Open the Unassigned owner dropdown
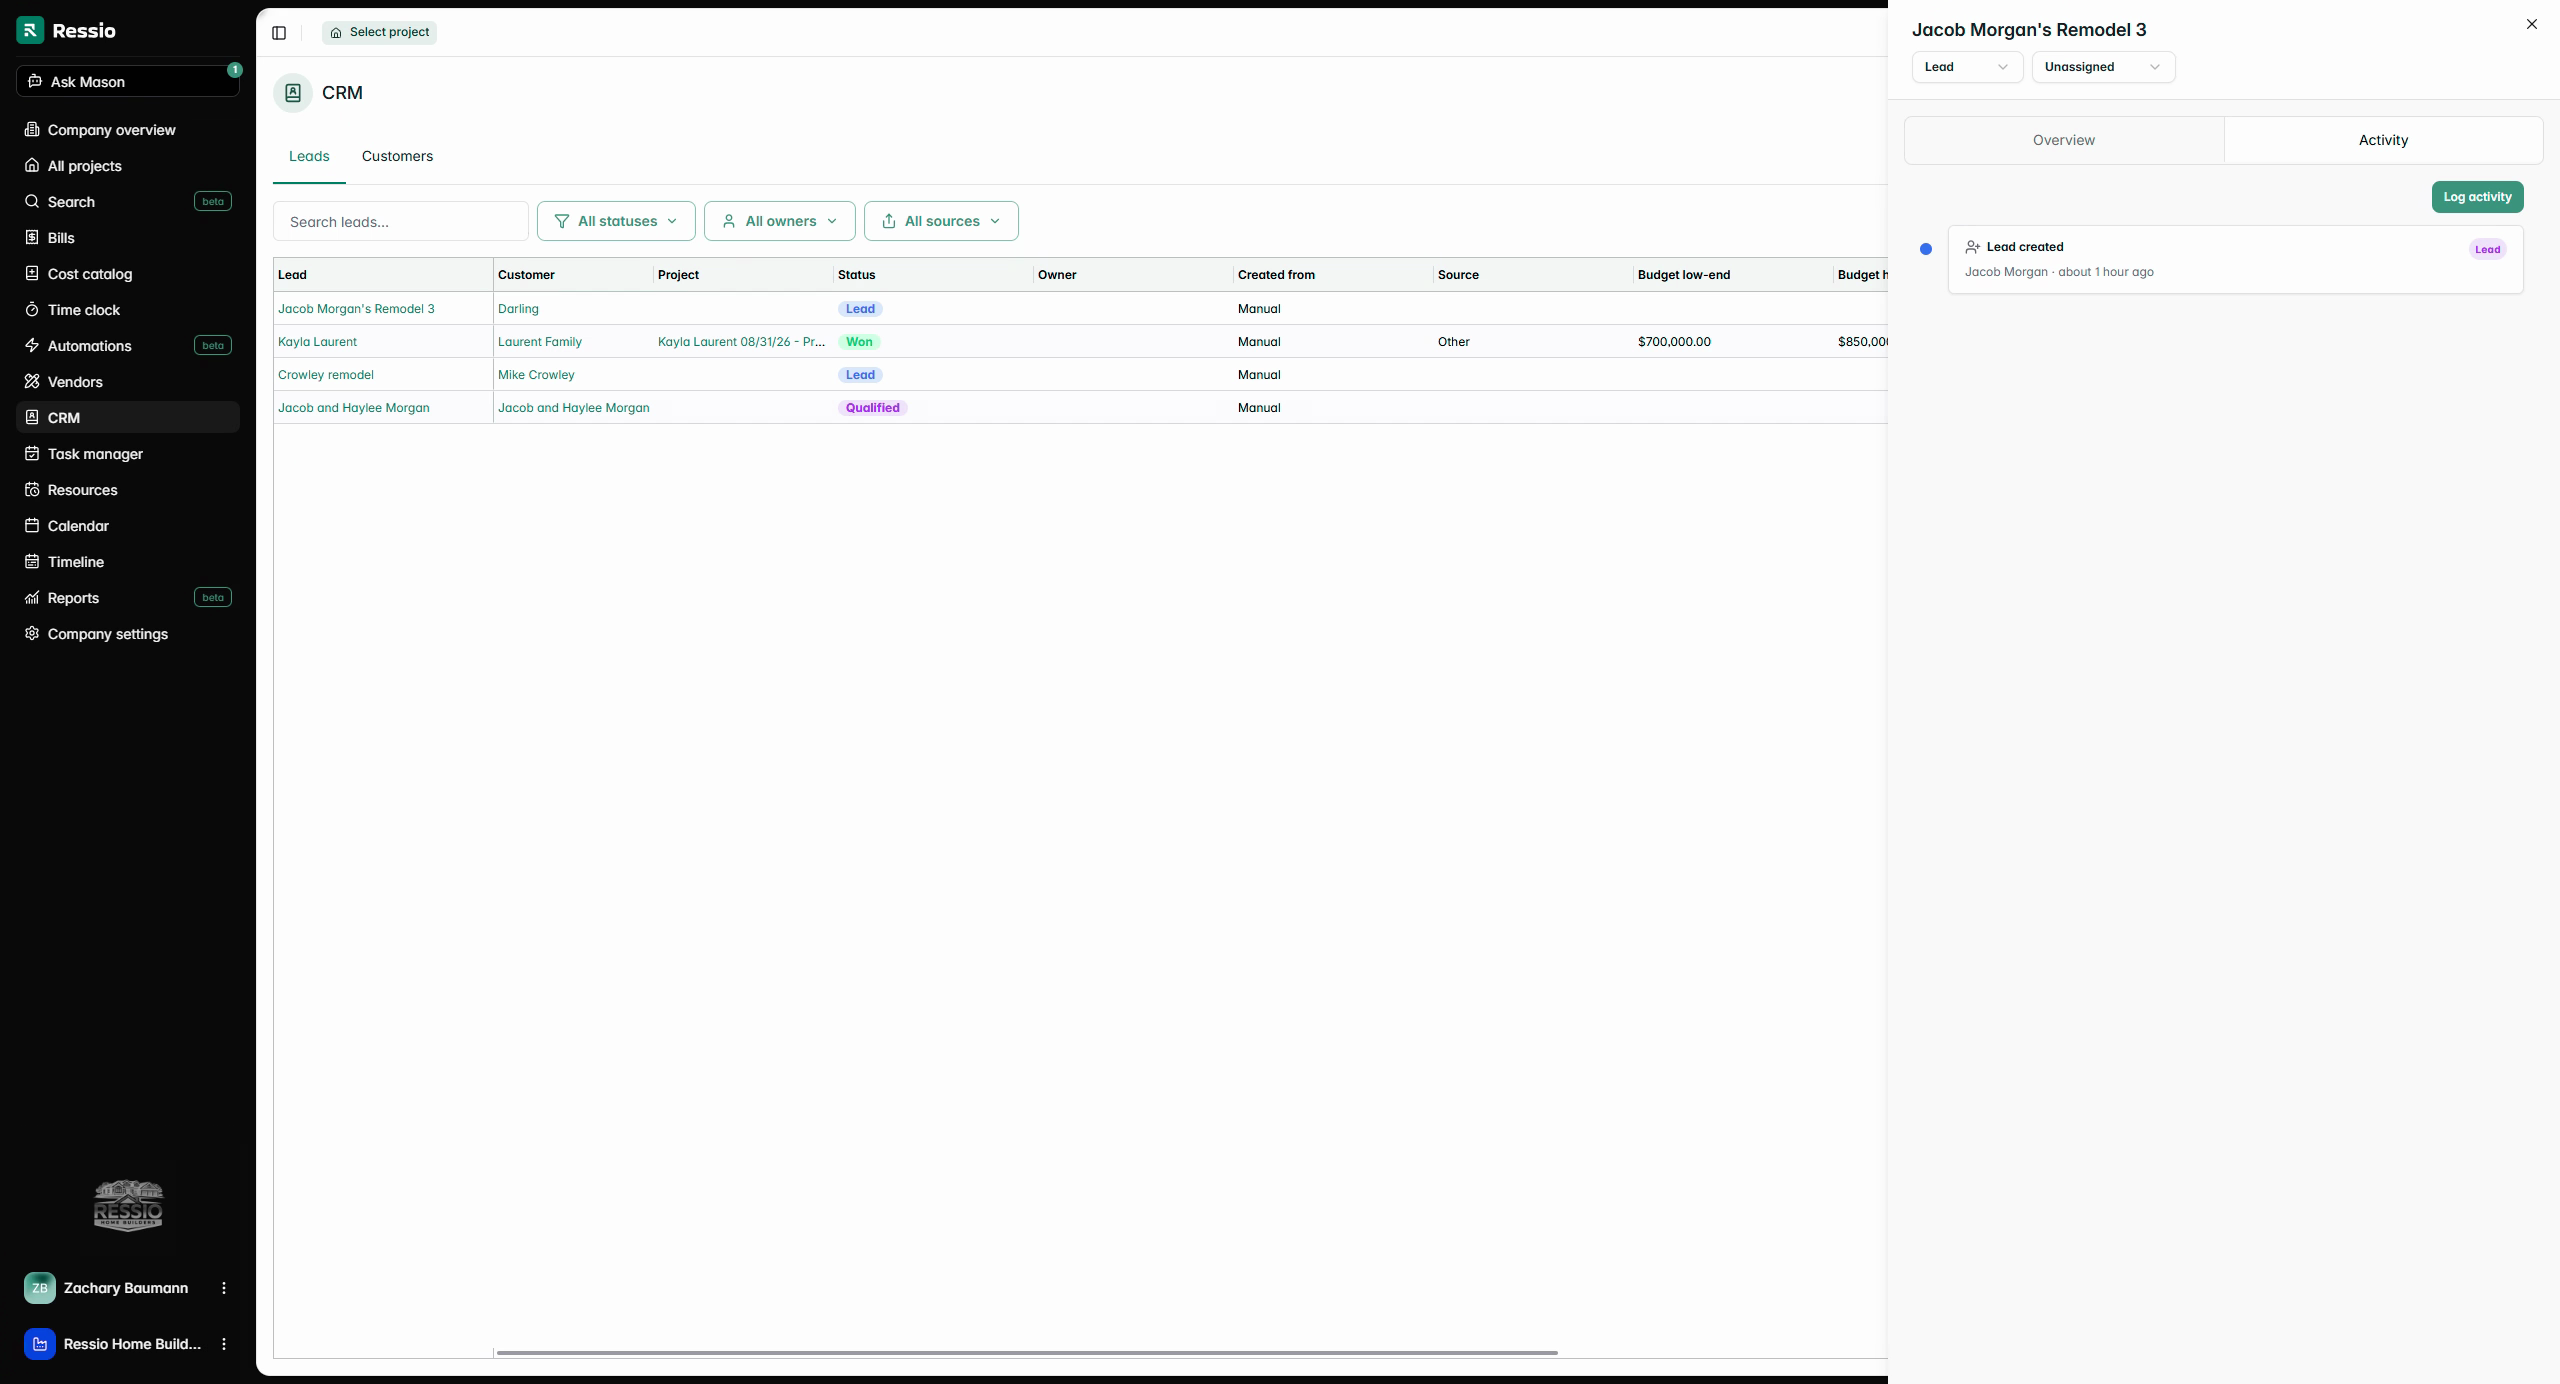The width and height of the screenshot is (2560, 1384). click(2103, 67)
